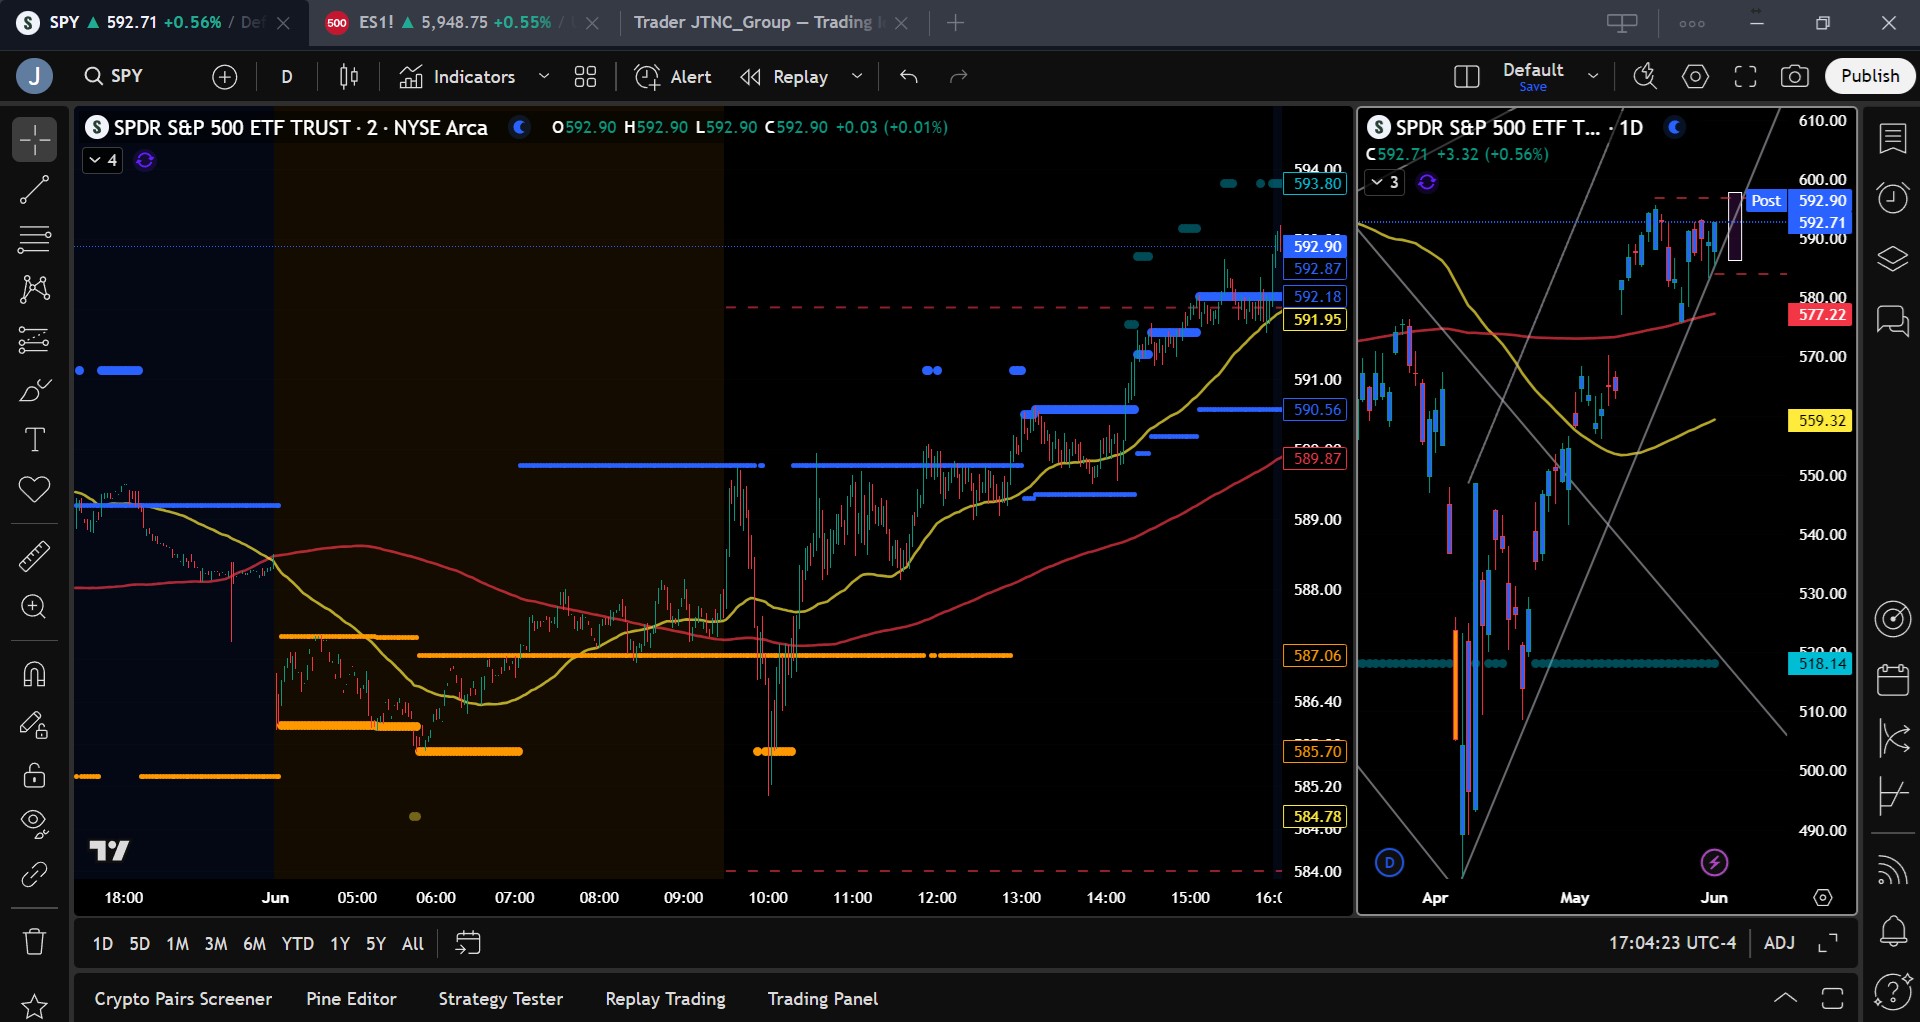Click the Alerts bell icon in right sidebar
Viewport: 1920px width, 1022px height.
[1892, 931]
